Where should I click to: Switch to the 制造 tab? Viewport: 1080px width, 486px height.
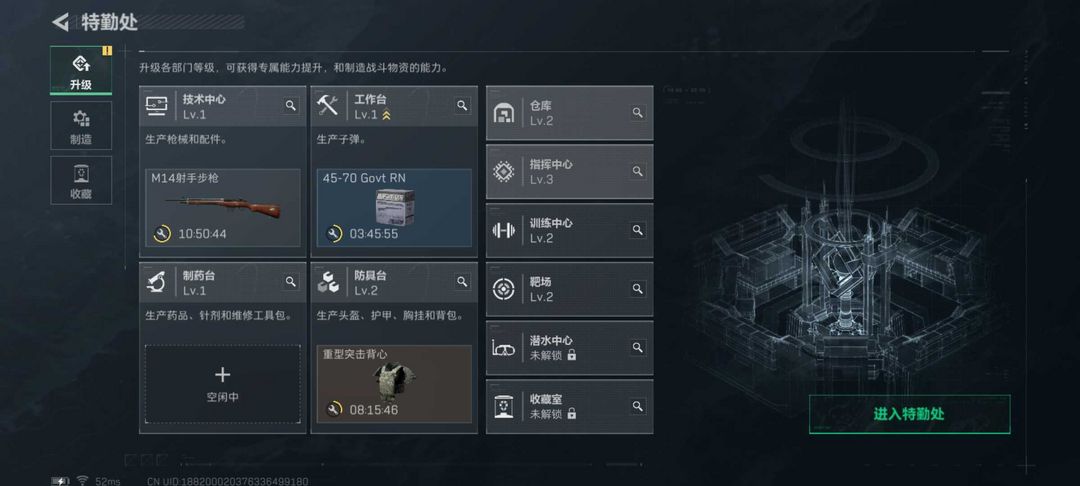81,126
